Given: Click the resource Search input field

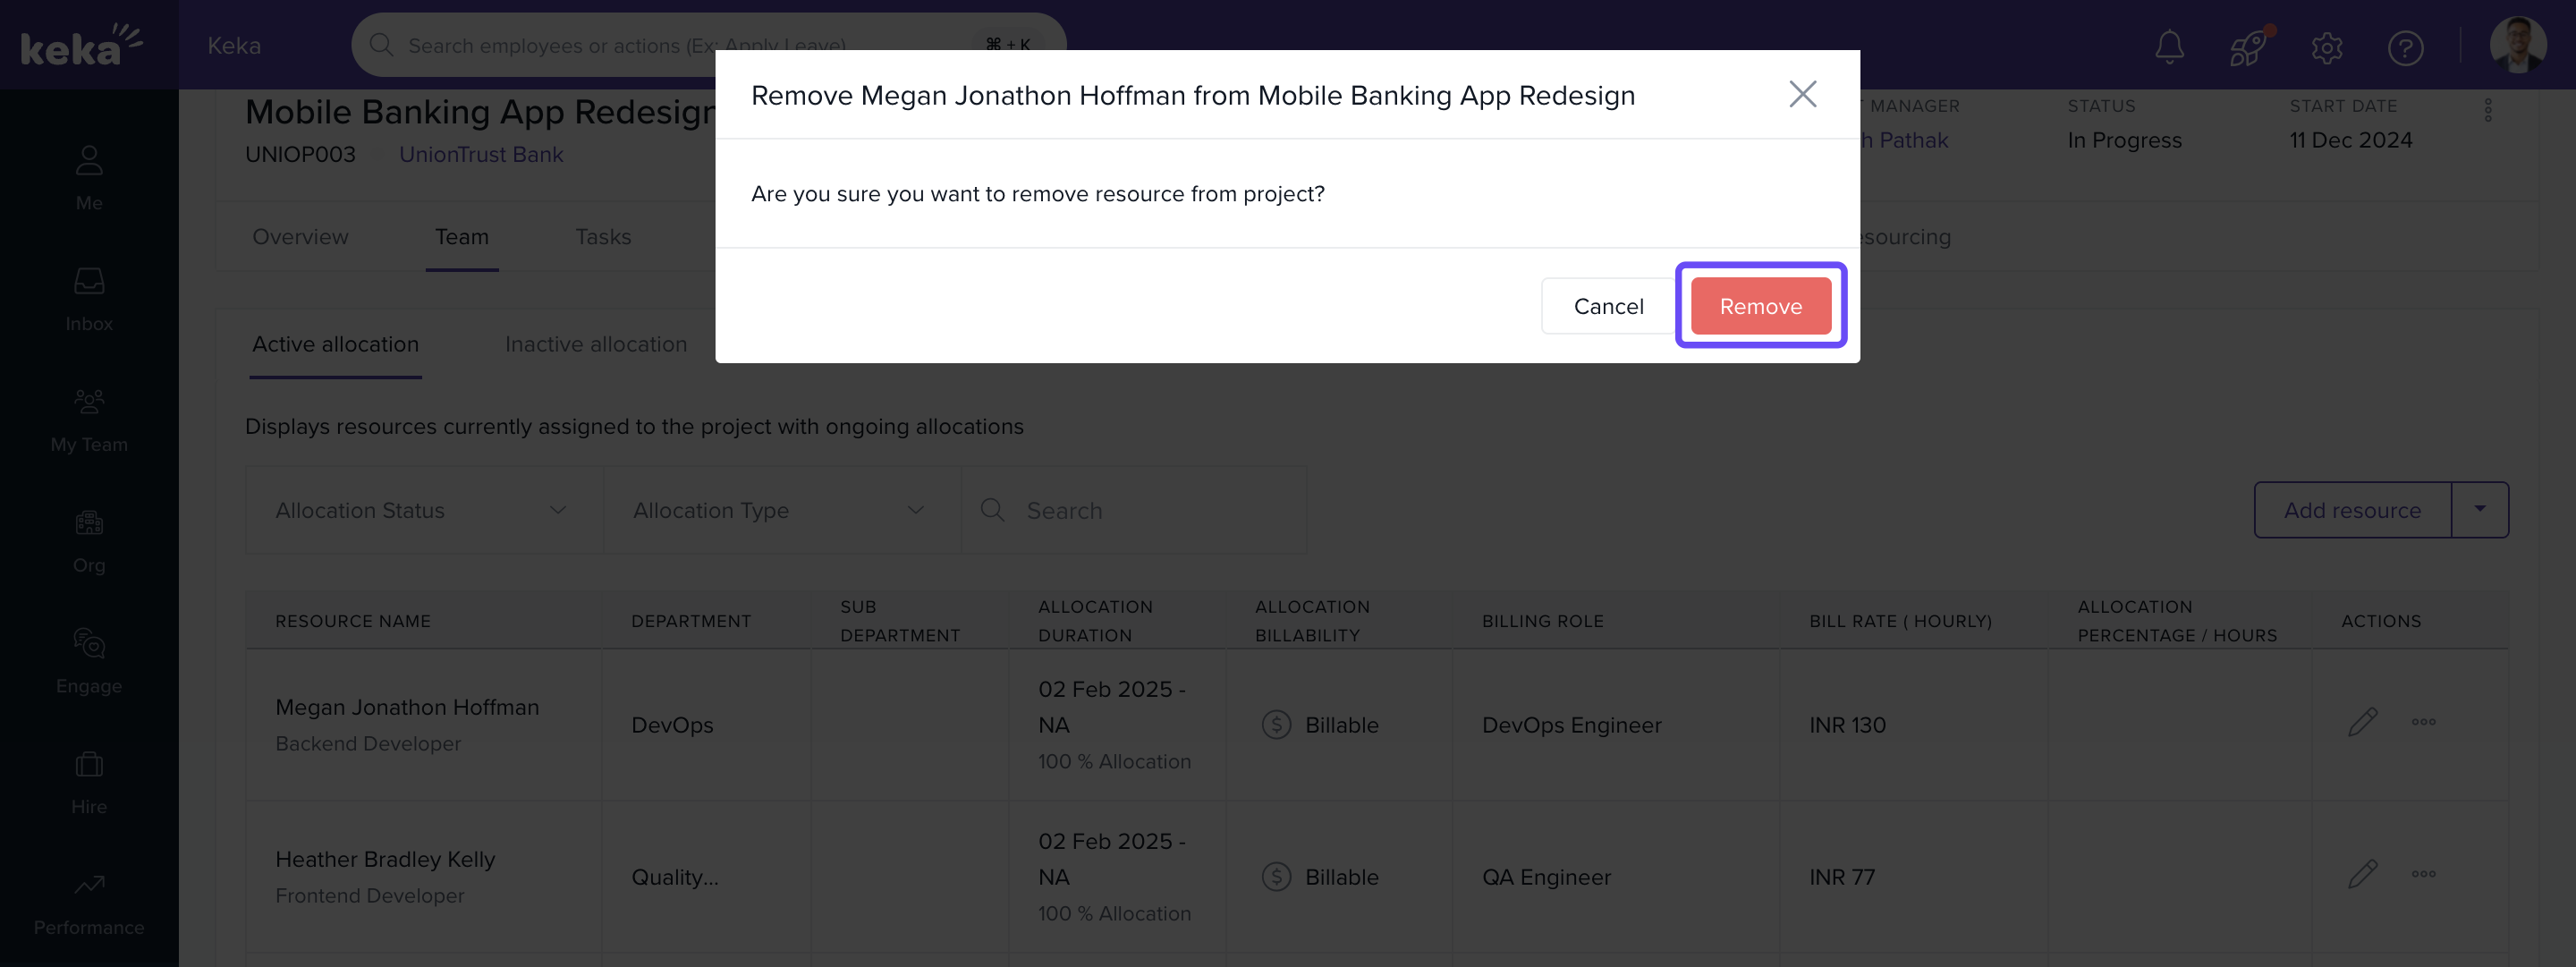Looking at the screenshot, I should coord(1150,510).
